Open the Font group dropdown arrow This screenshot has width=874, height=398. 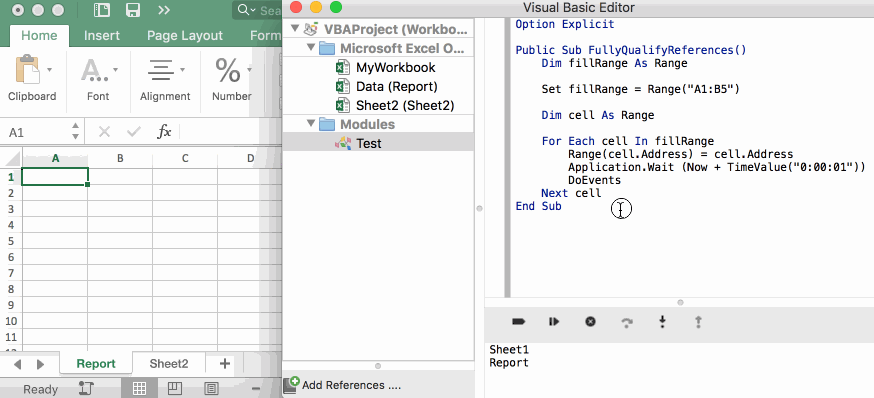coord(115,70)
